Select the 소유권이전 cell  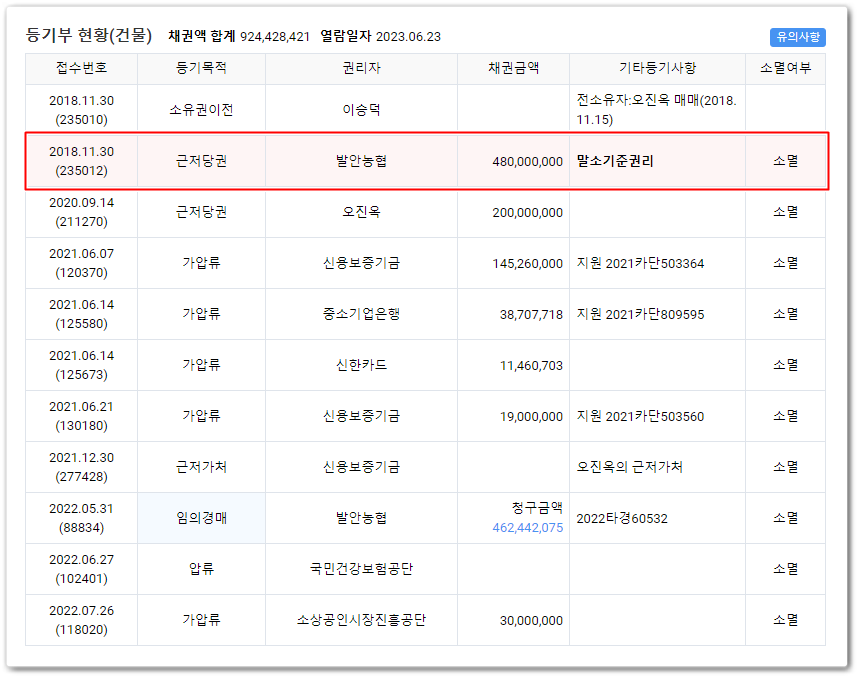[x=201, y=110]
